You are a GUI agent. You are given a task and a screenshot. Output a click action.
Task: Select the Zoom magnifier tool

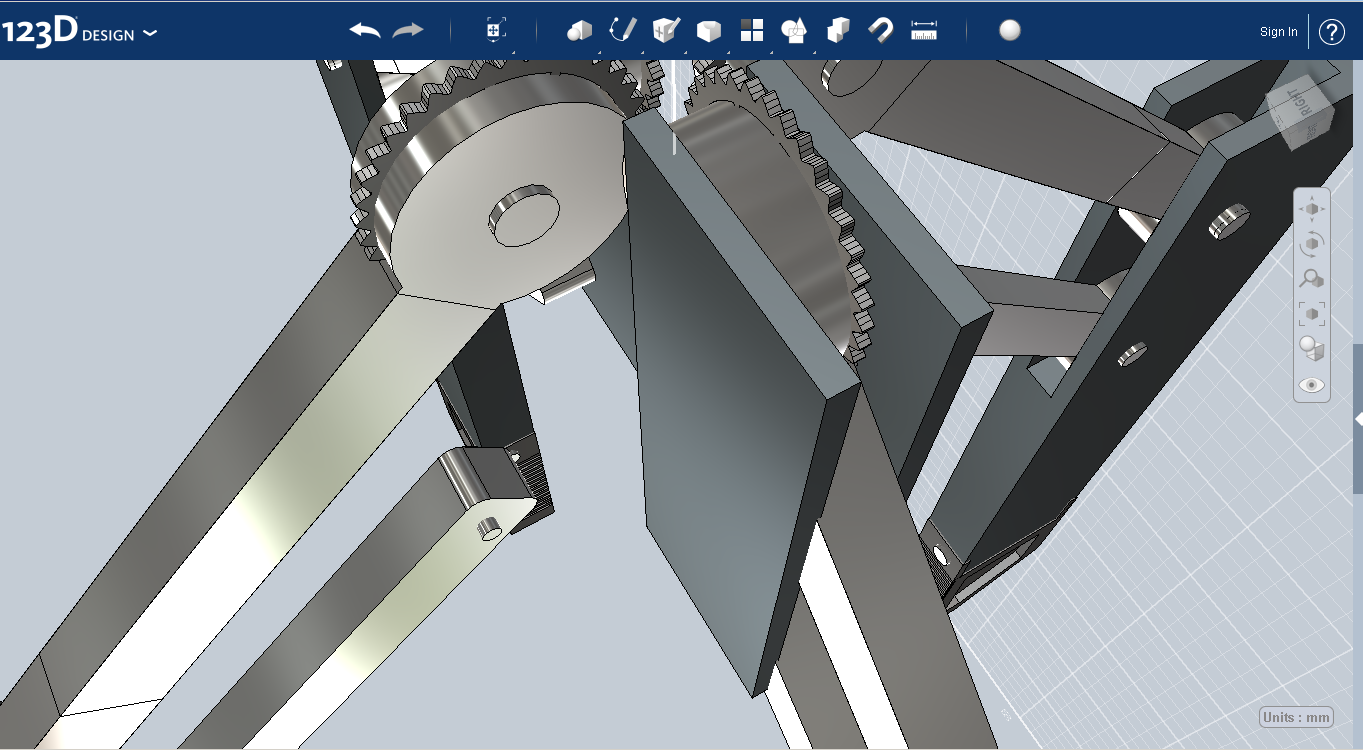tap(1312, 279)
